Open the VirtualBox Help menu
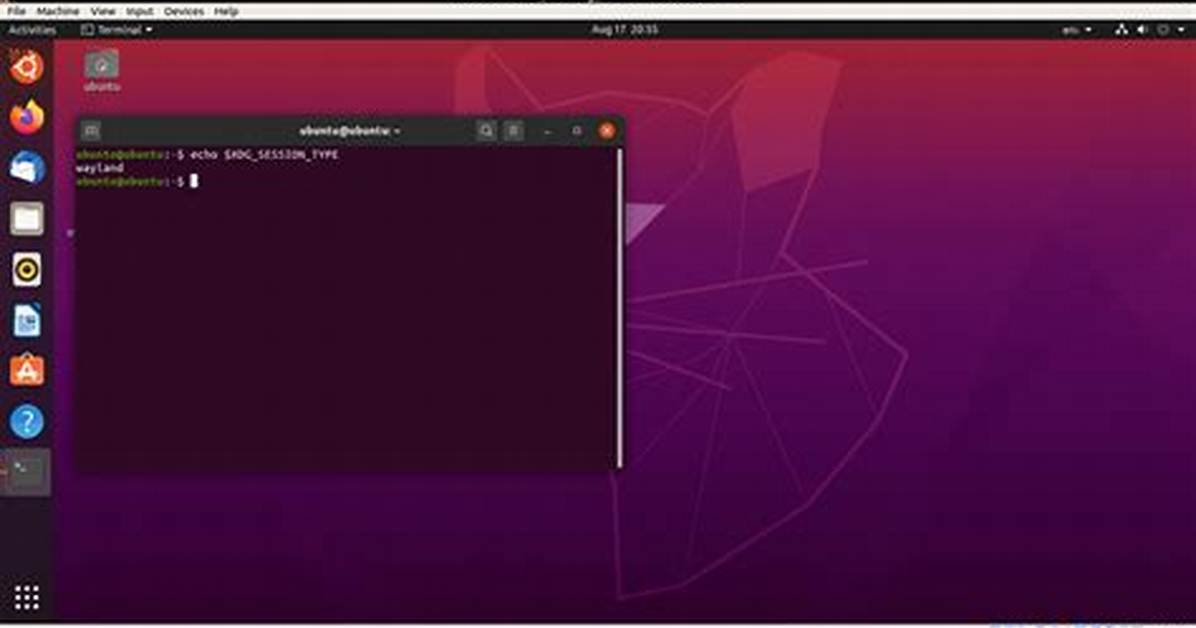Image resolution: width=1196 pixels, height=628 pixels. point(227,11)
